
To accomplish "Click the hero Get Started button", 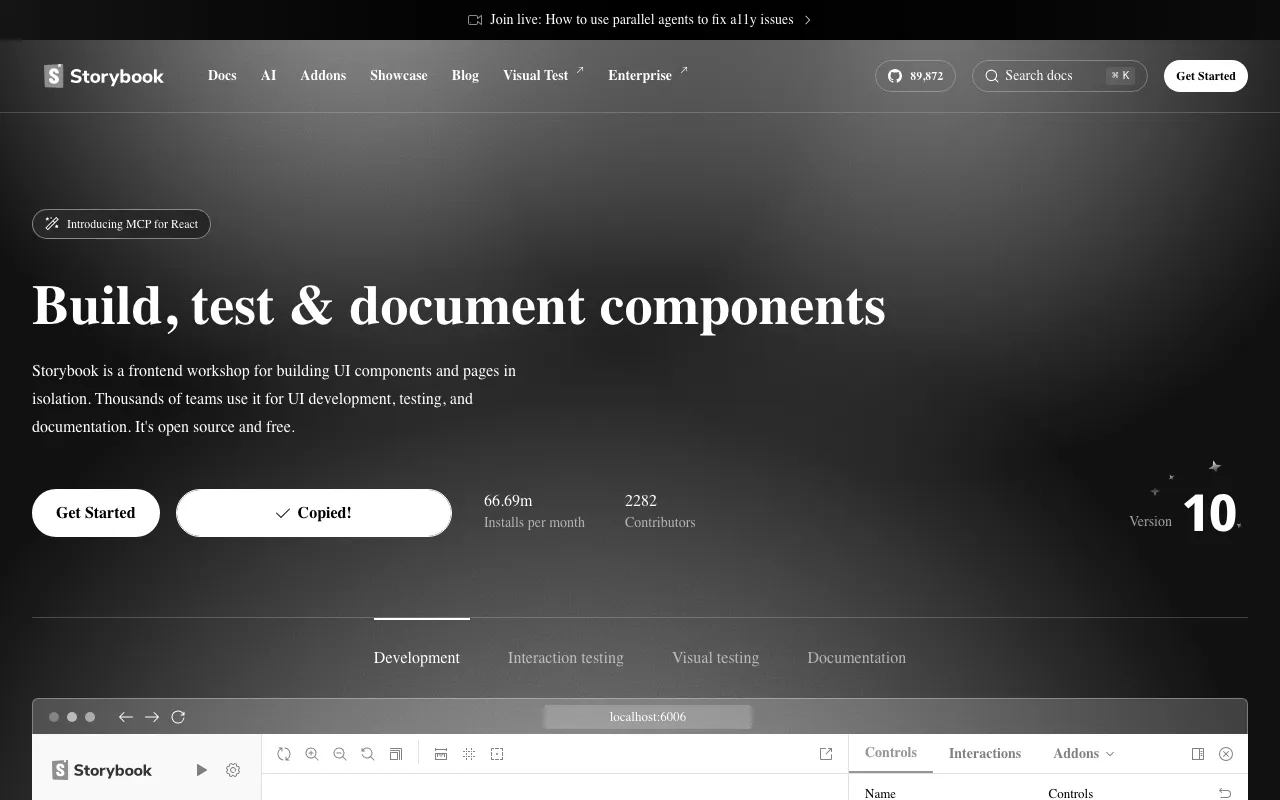I will pyautogui.click(x=96, y=513).
